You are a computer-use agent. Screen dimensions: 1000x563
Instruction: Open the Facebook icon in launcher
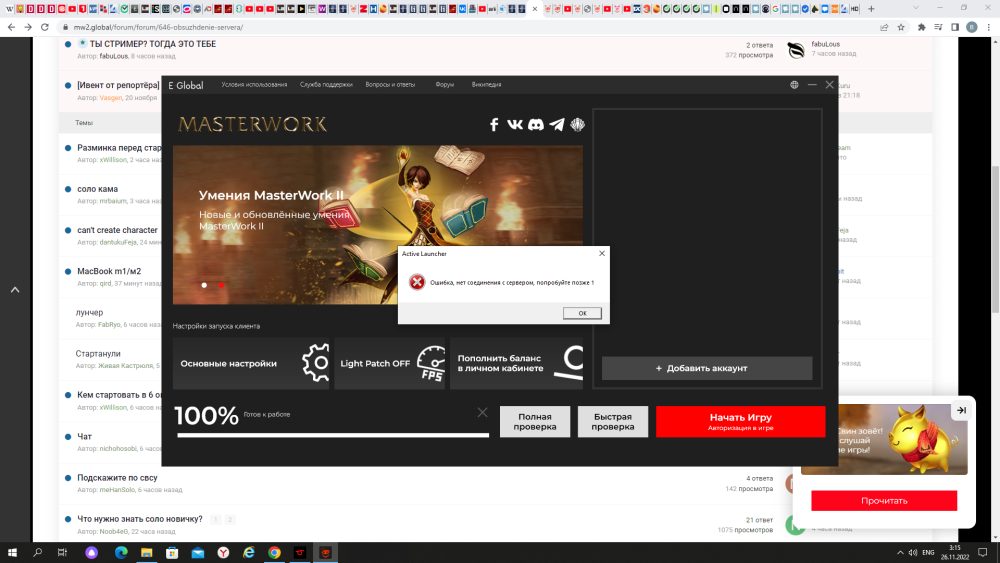coord(494,125)
